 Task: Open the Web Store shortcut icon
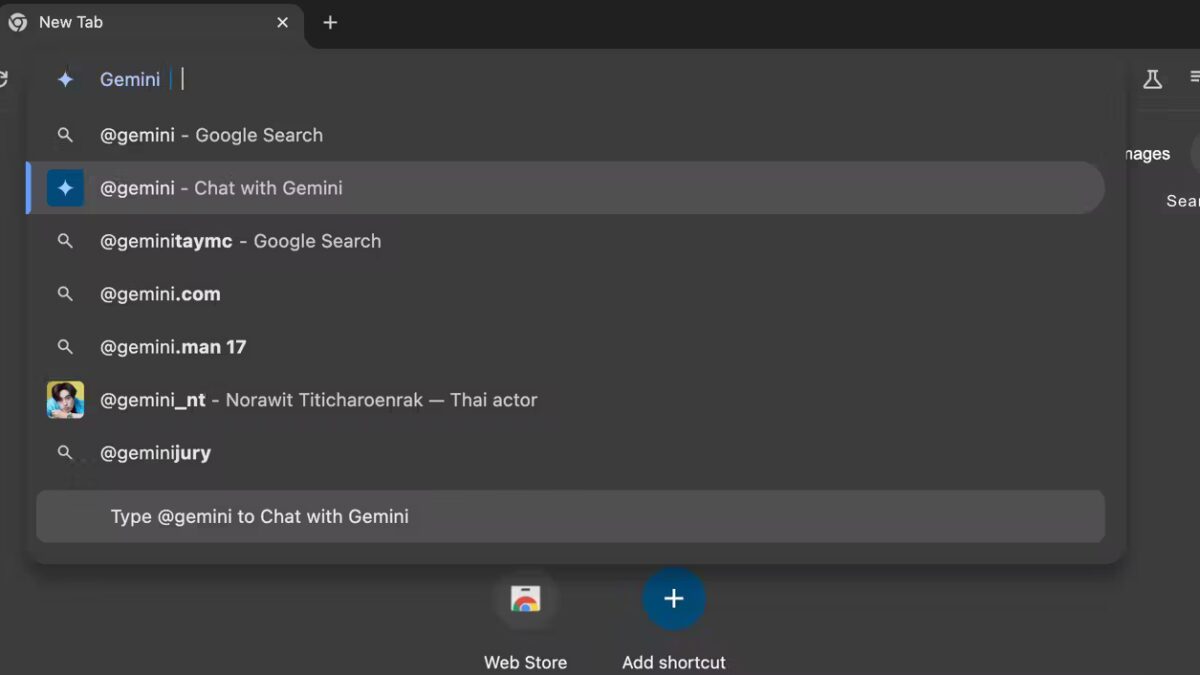(x=525, y=599)
